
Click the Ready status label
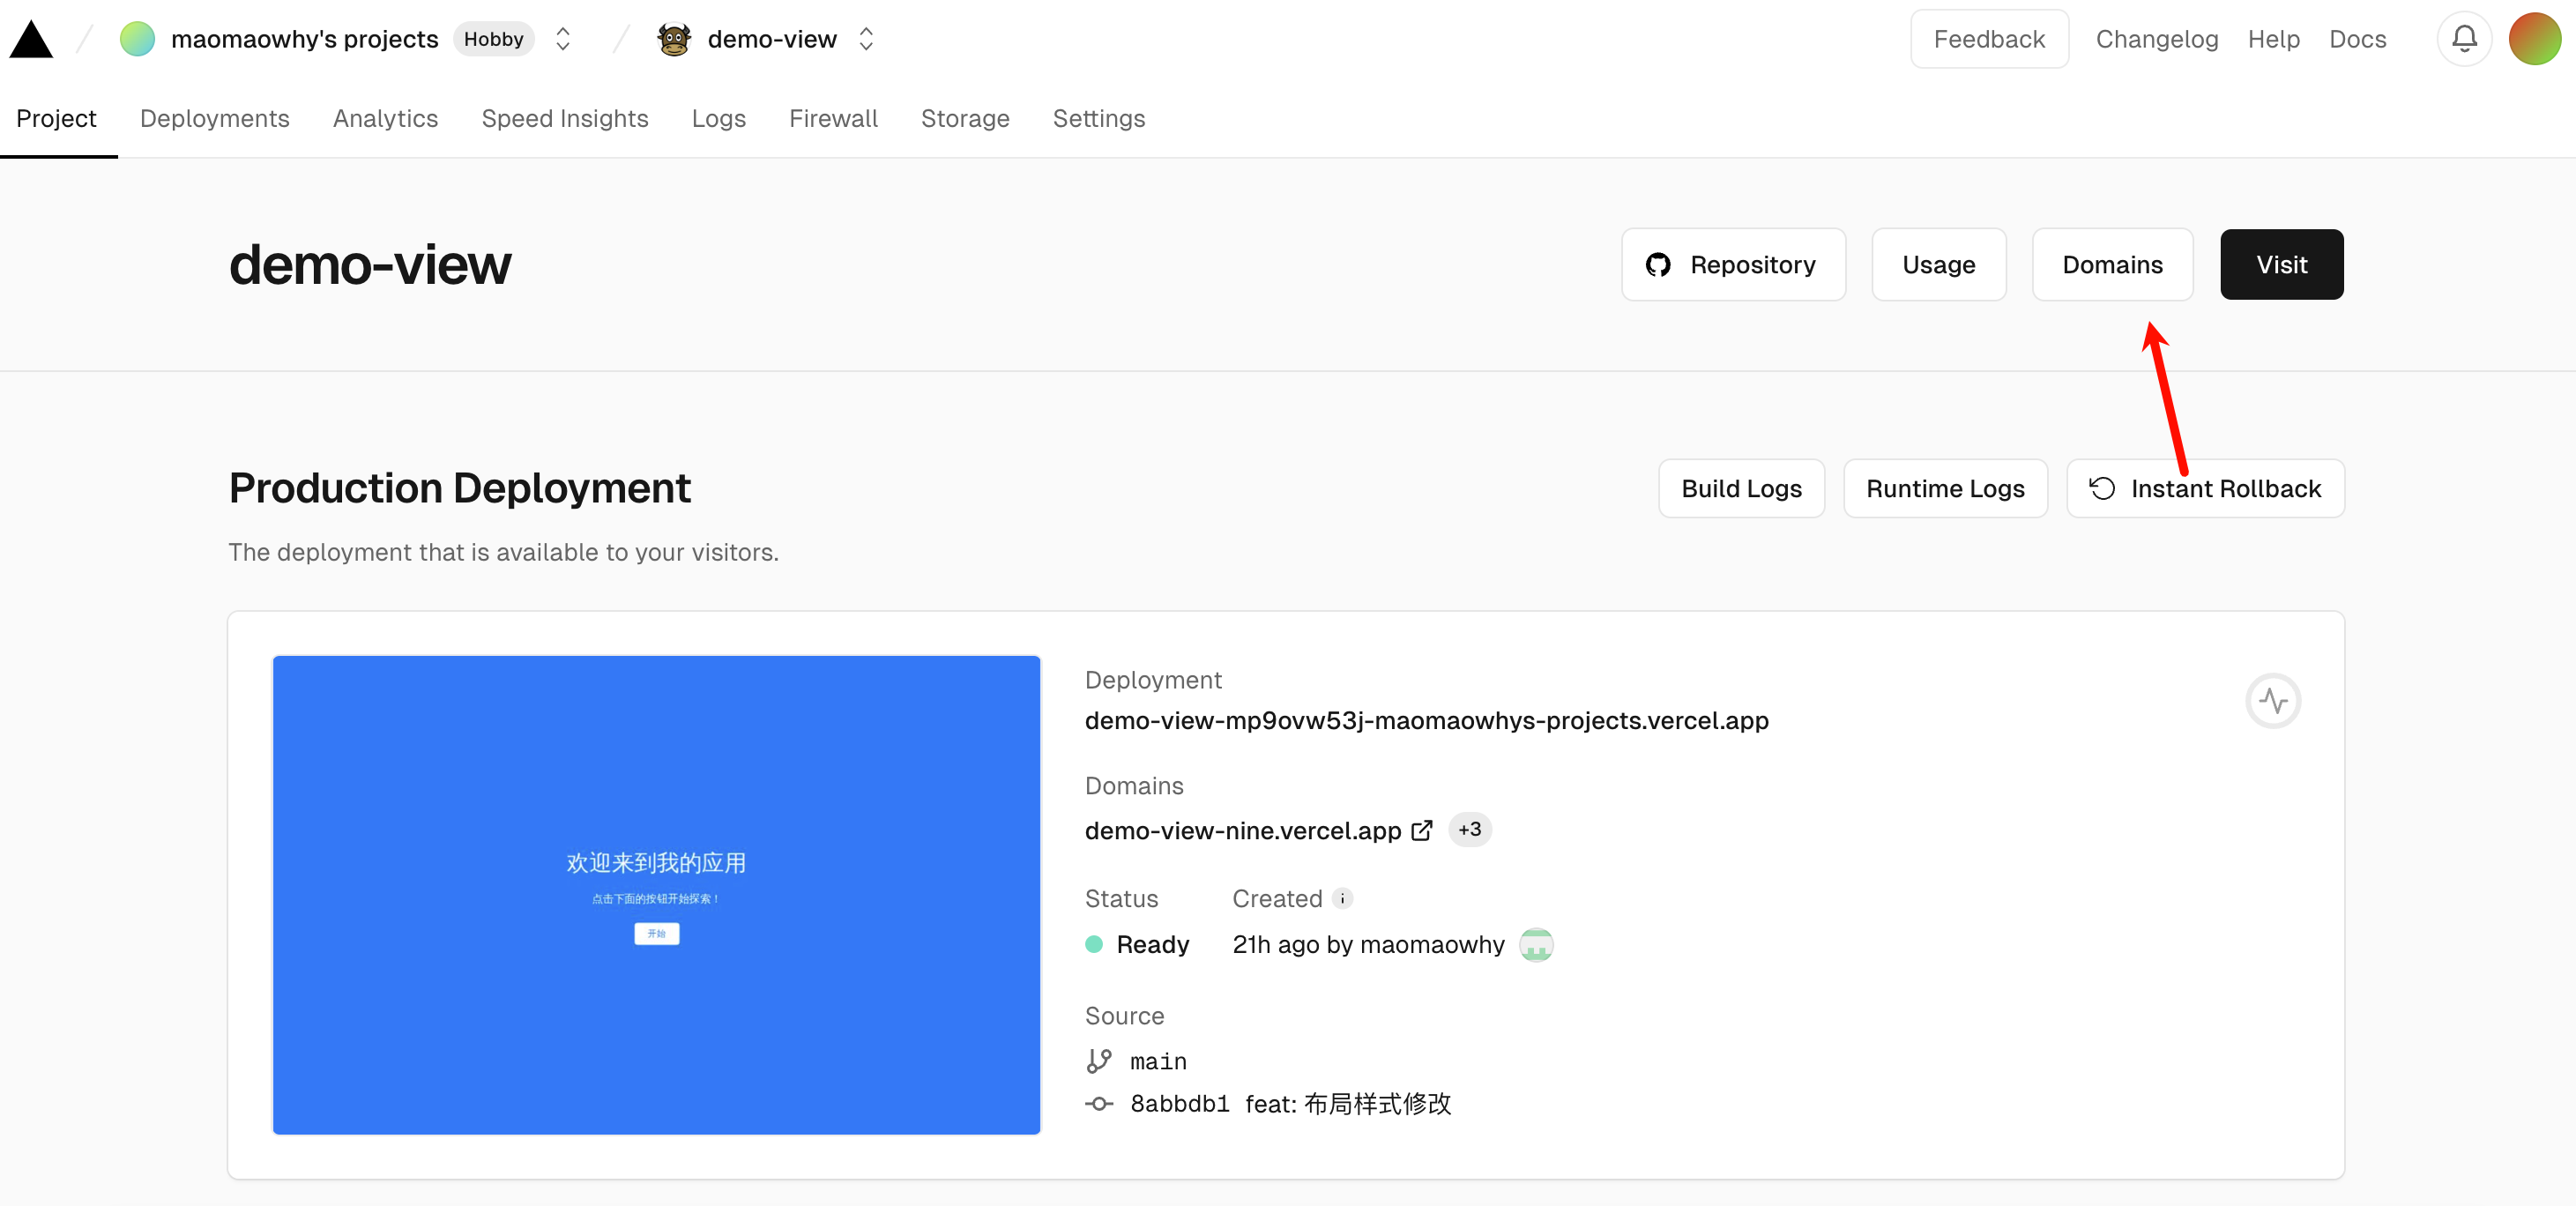[1152, 944]
